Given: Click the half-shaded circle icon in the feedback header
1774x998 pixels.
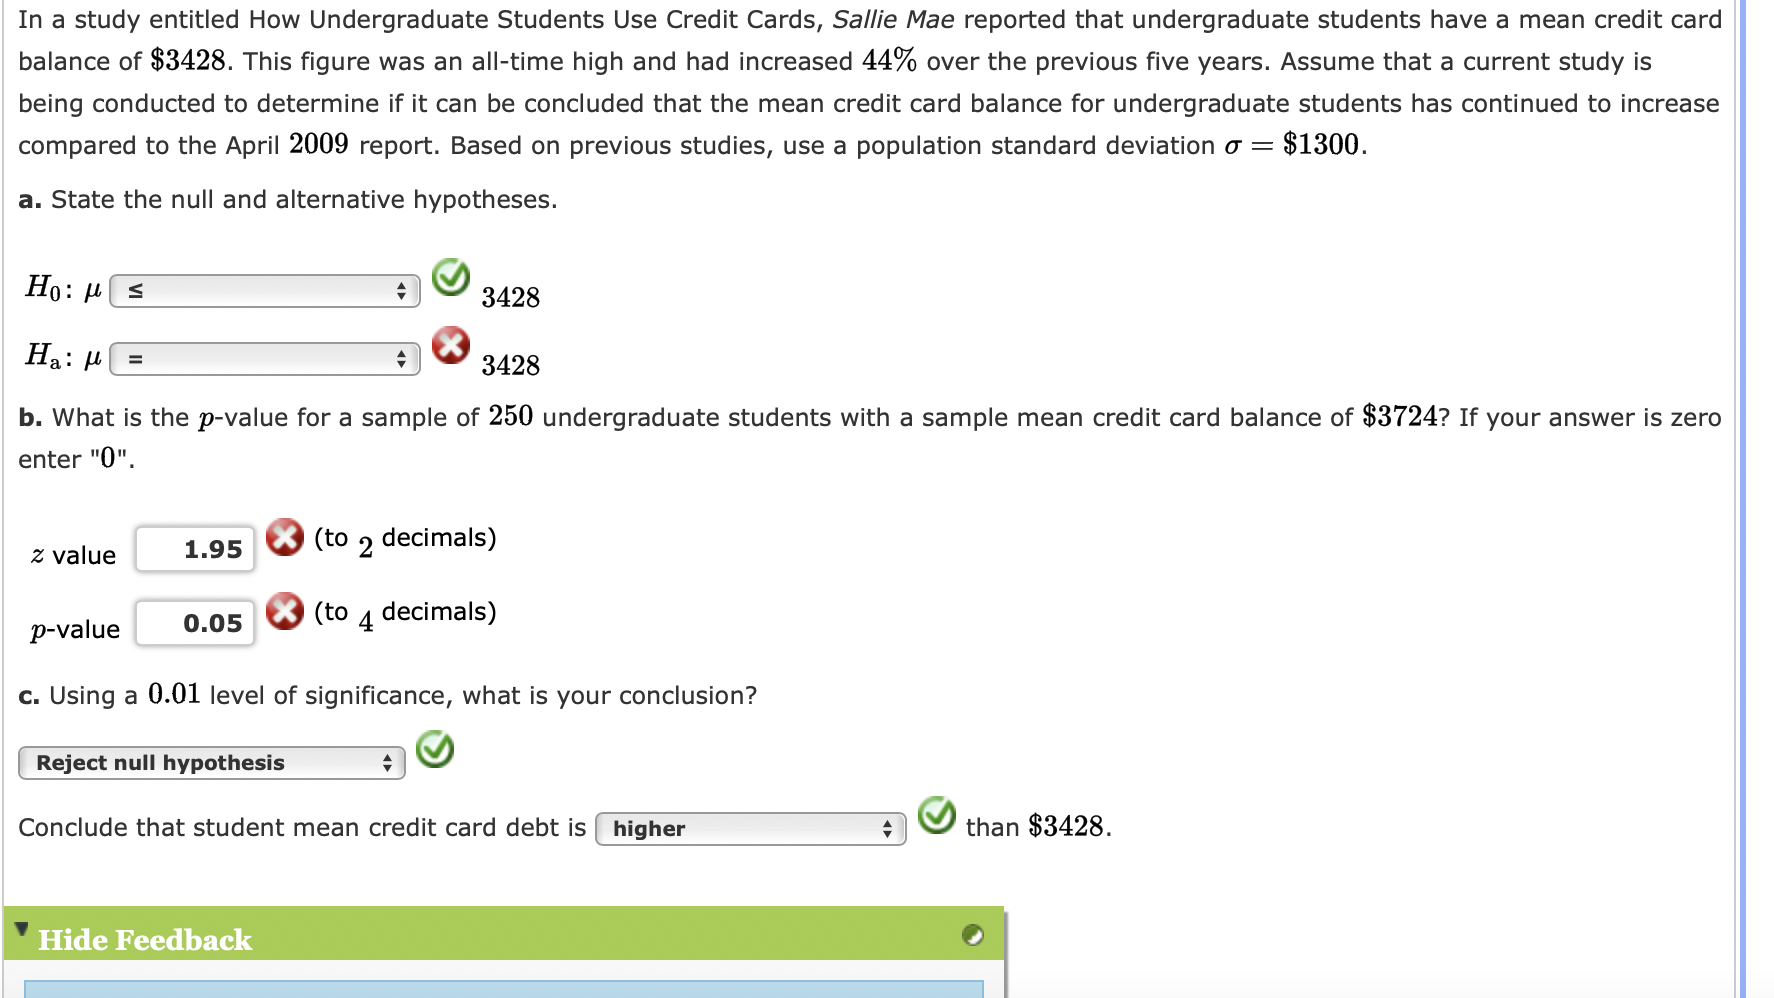Looking at the screenshot, I should [x=974, y=938].
